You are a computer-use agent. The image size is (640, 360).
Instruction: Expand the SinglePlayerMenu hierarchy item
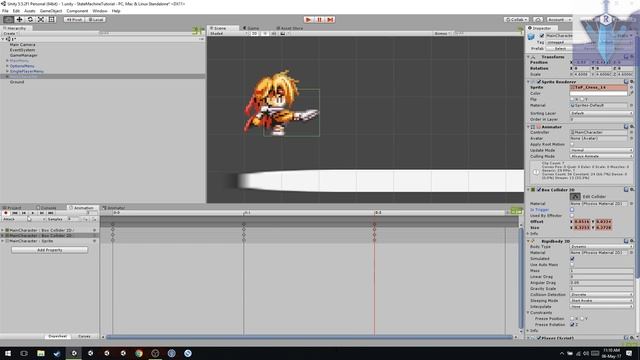7,71
